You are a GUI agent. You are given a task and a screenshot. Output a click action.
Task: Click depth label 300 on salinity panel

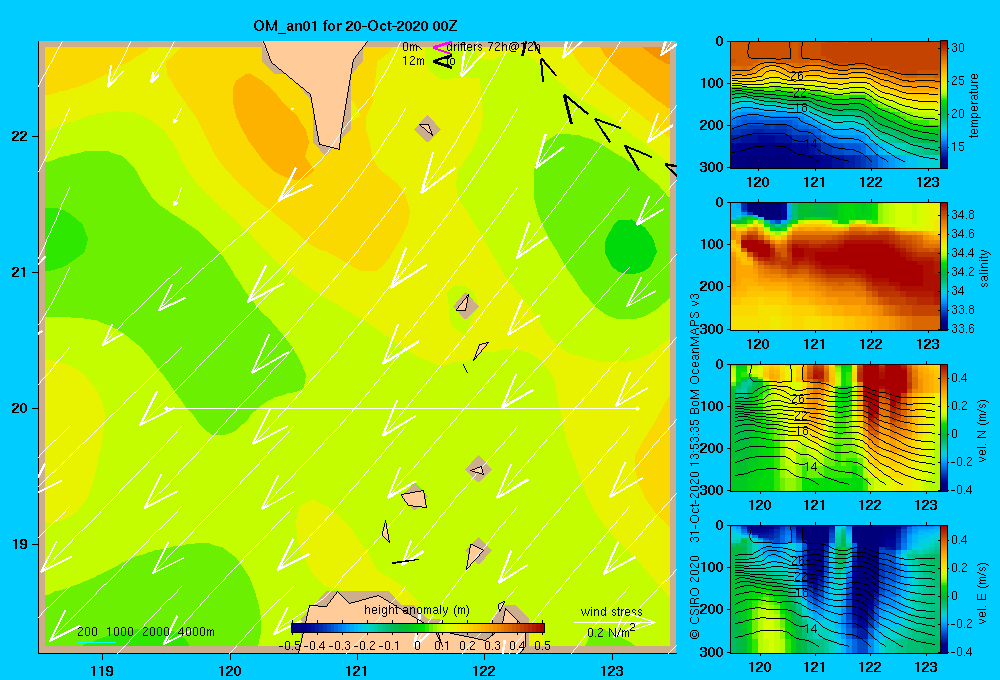coord(713,329)
